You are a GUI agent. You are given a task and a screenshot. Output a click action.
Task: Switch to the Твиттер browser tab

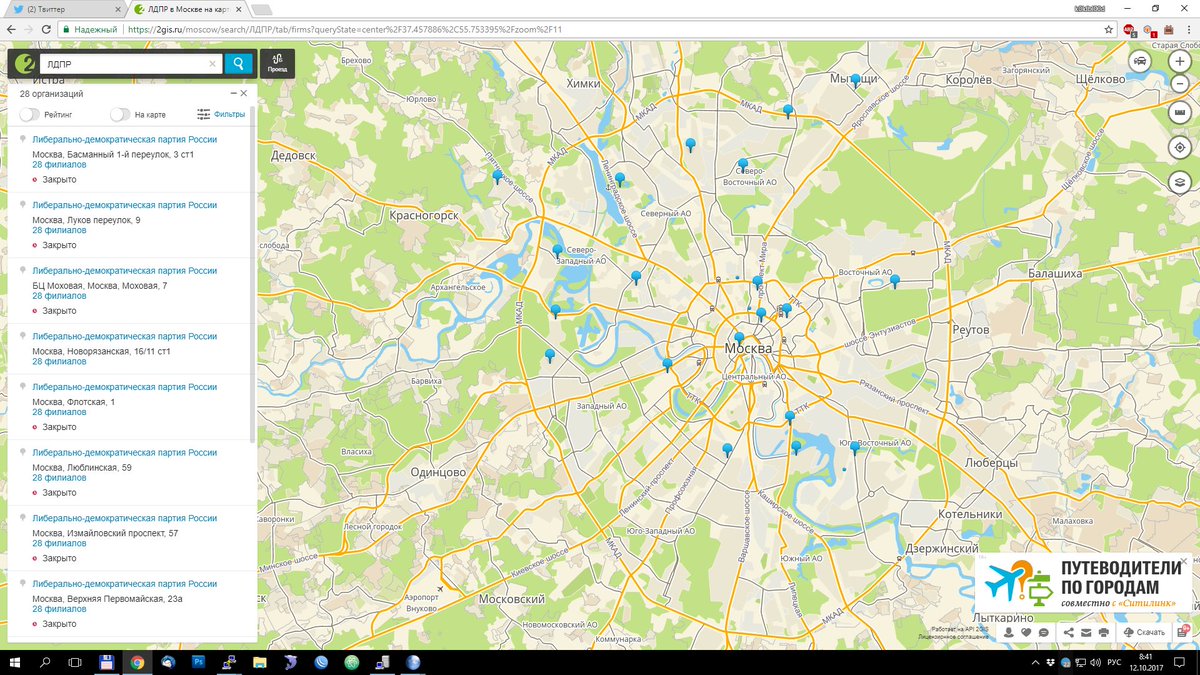tap(64, 9)
